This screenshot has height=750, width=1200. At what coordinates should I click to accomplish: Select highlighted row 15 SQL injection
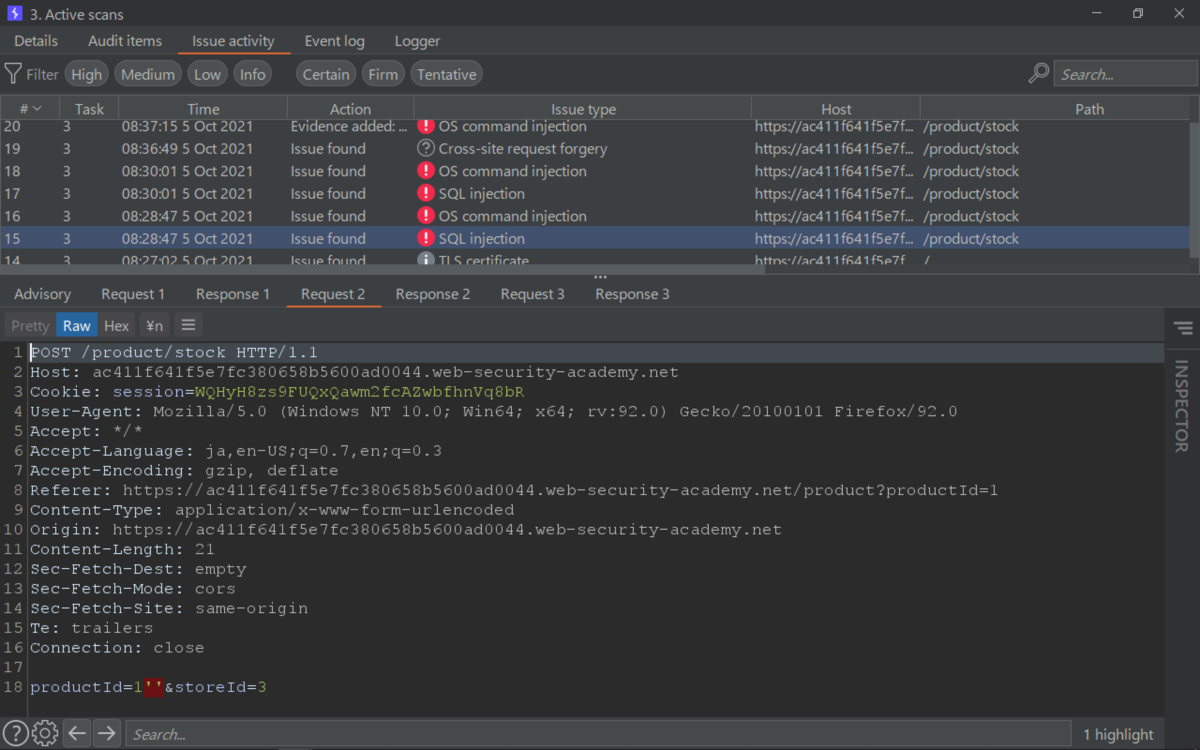point(595,238)
